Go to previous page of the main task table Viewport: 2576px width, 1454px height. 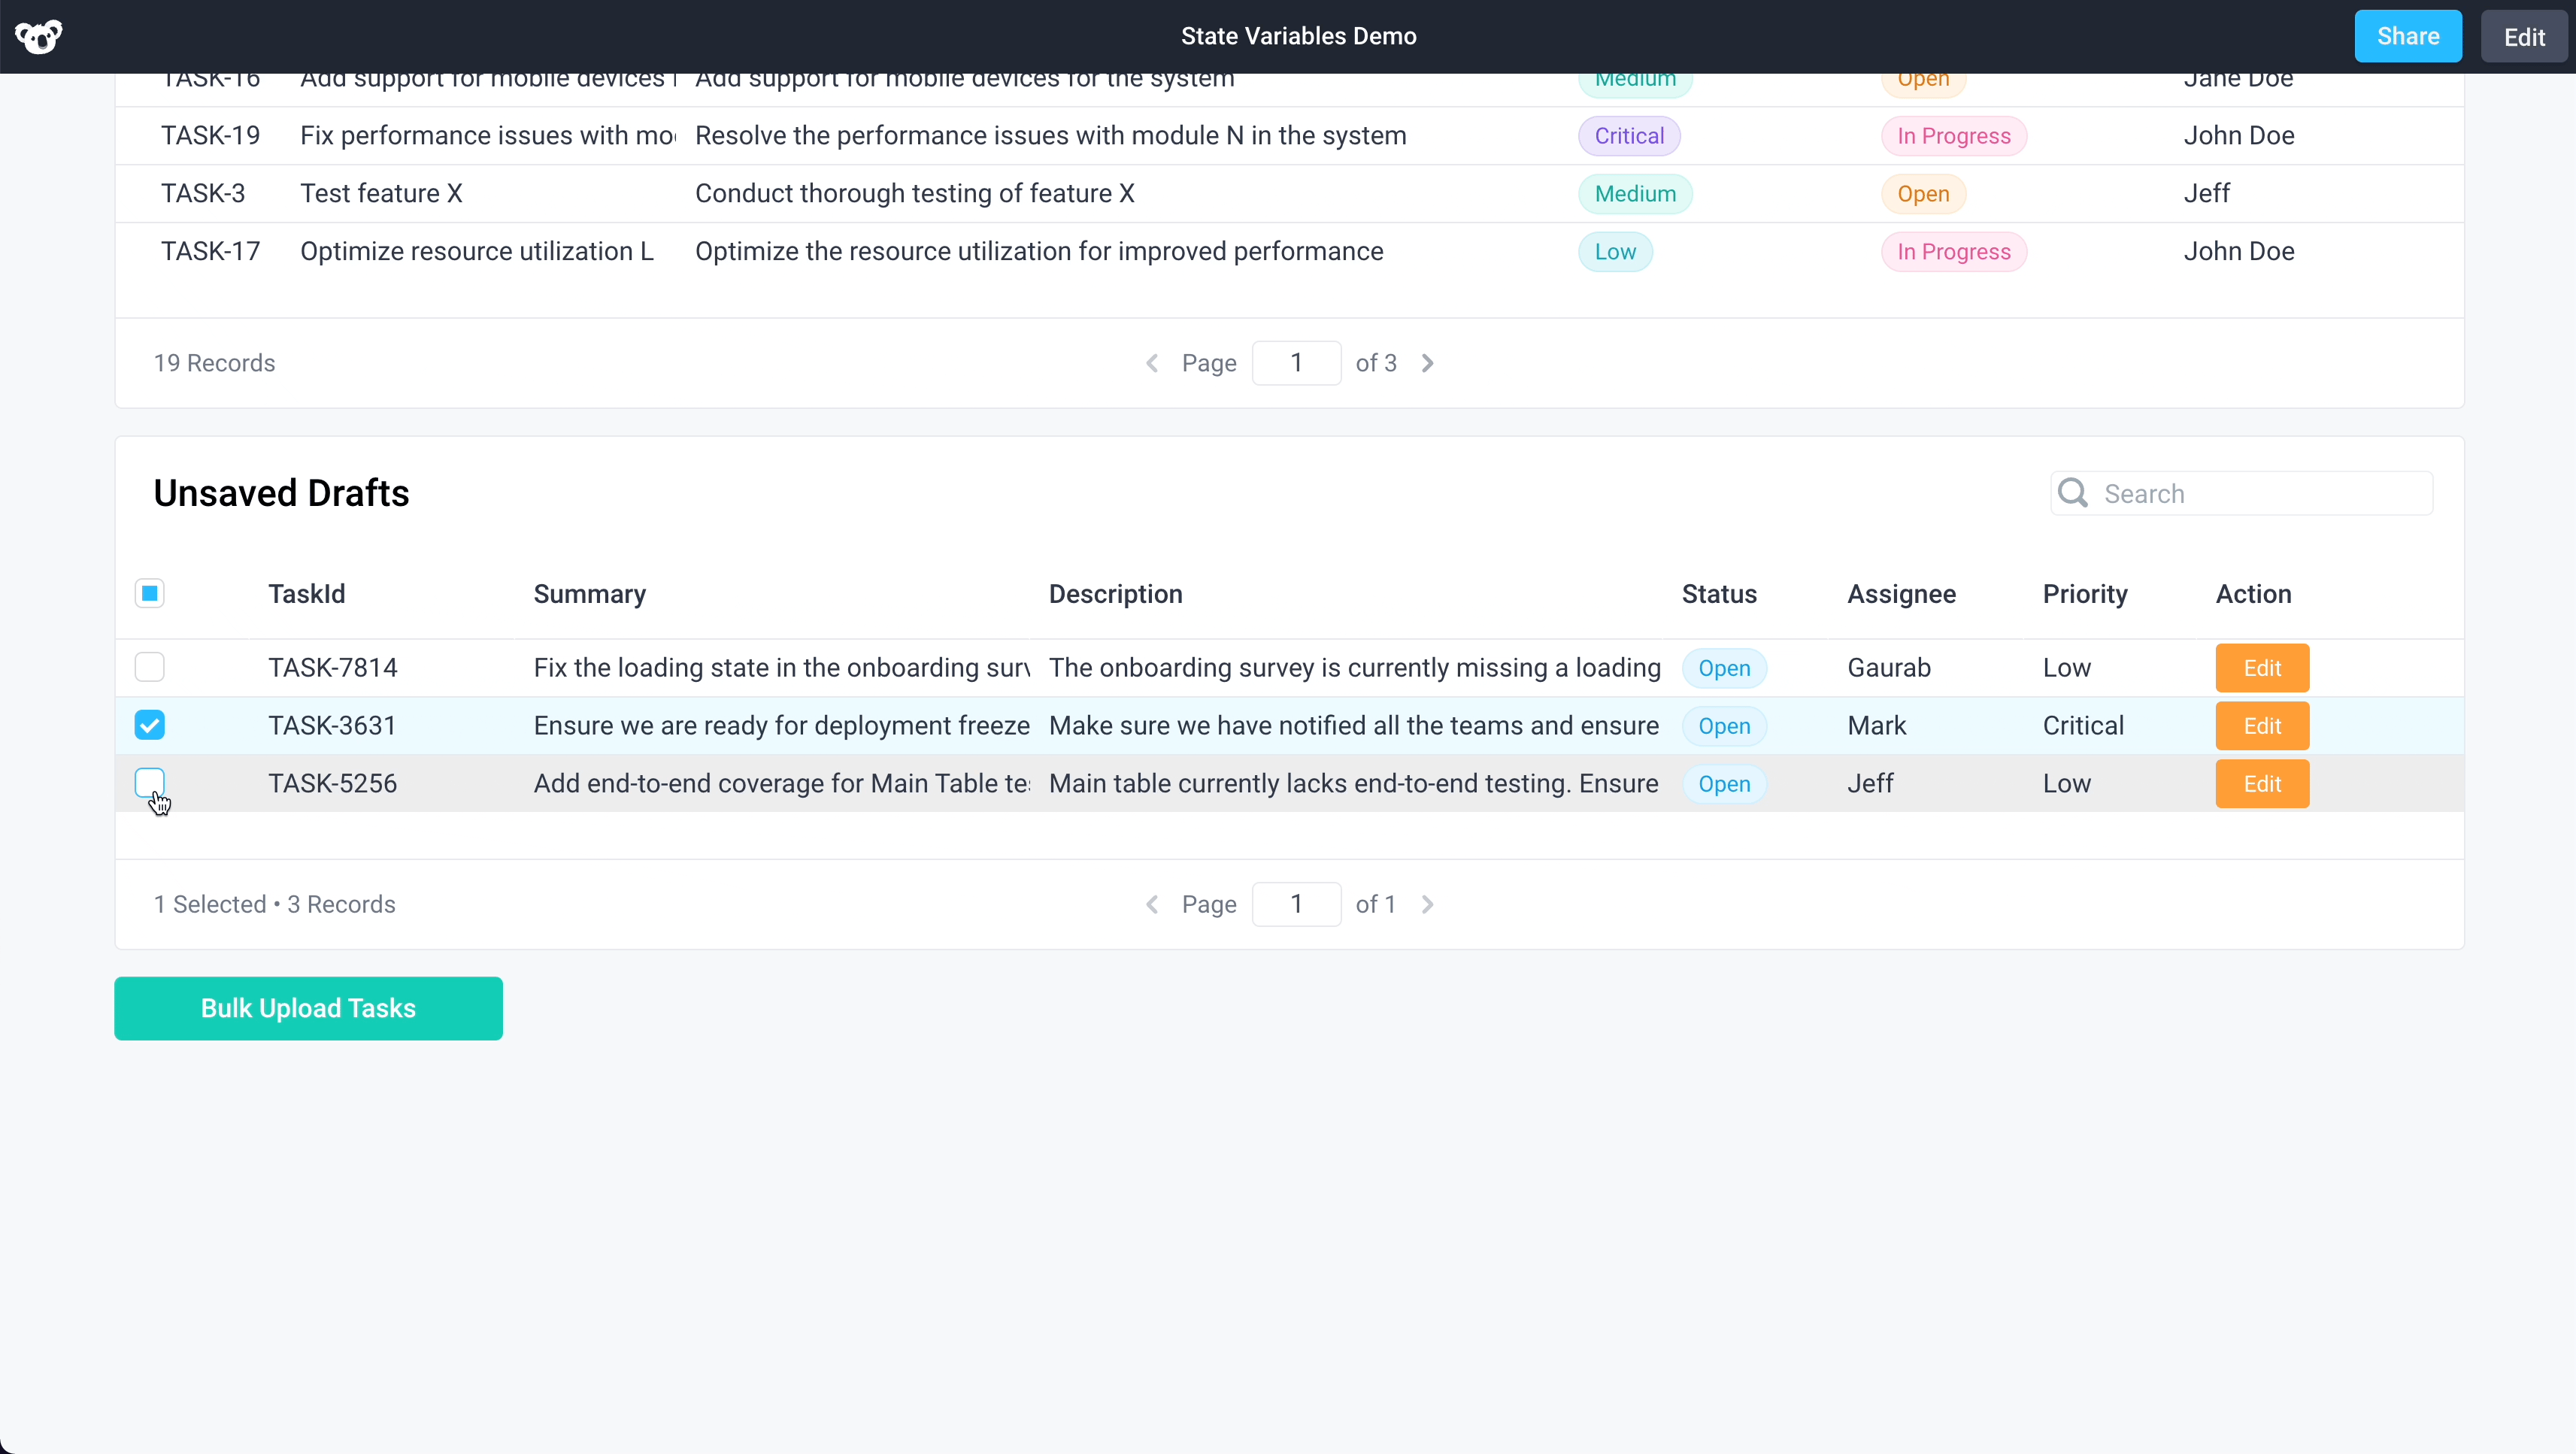coord(1152,363)
